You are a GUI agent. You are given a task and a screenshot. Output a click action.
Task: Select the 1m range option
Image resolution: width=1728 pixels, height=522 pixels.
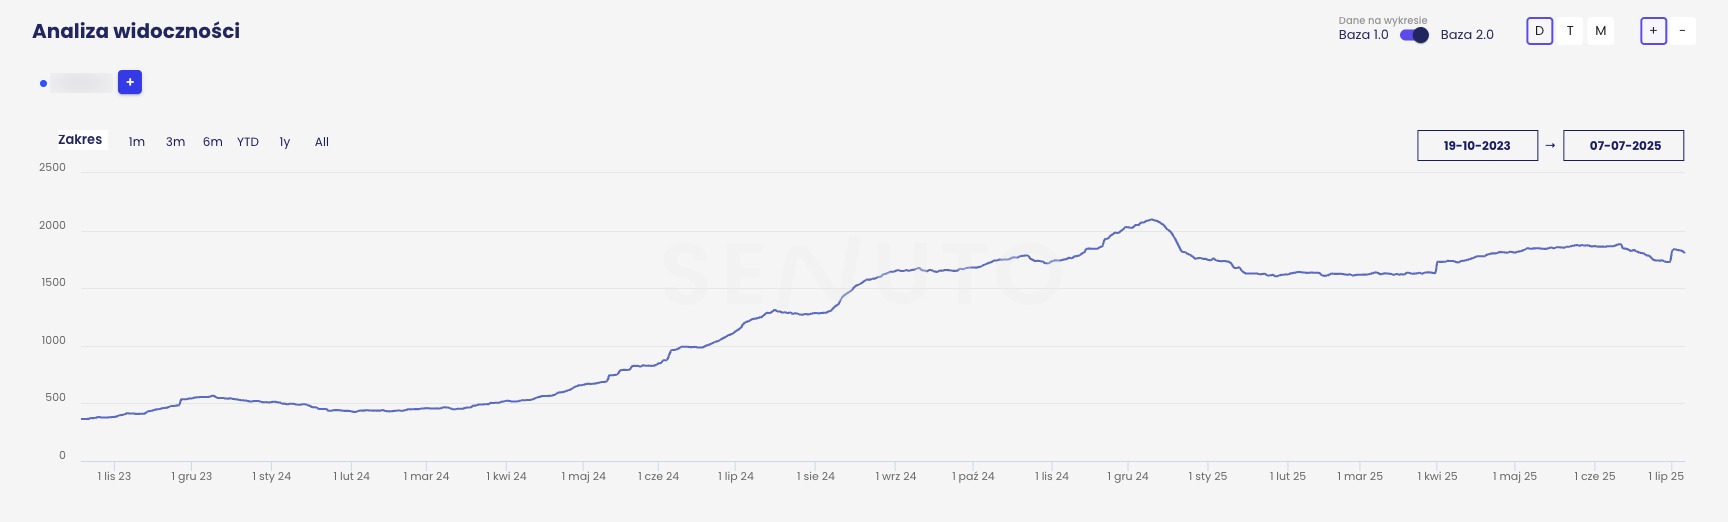coord(137,142)
